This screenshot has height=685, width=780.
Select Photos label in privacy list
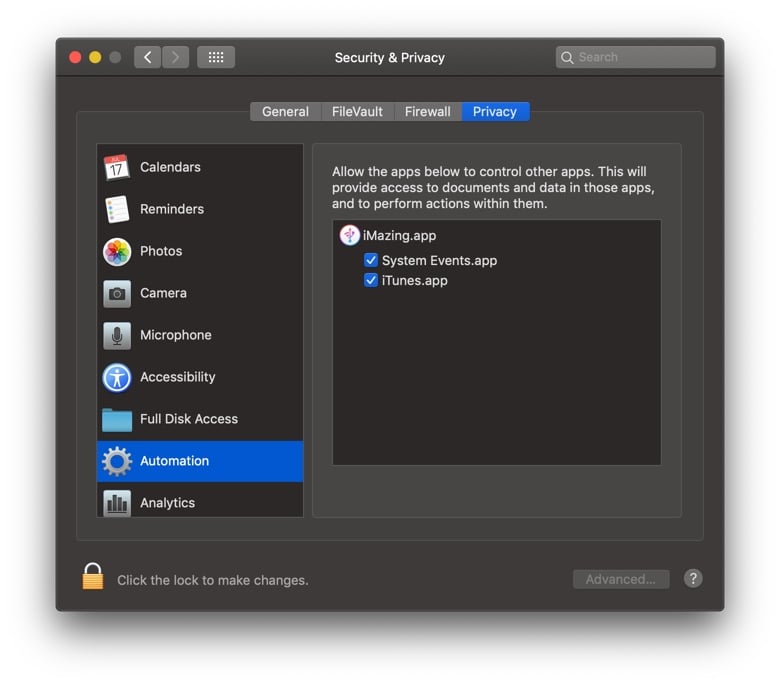tap(161, 251)
